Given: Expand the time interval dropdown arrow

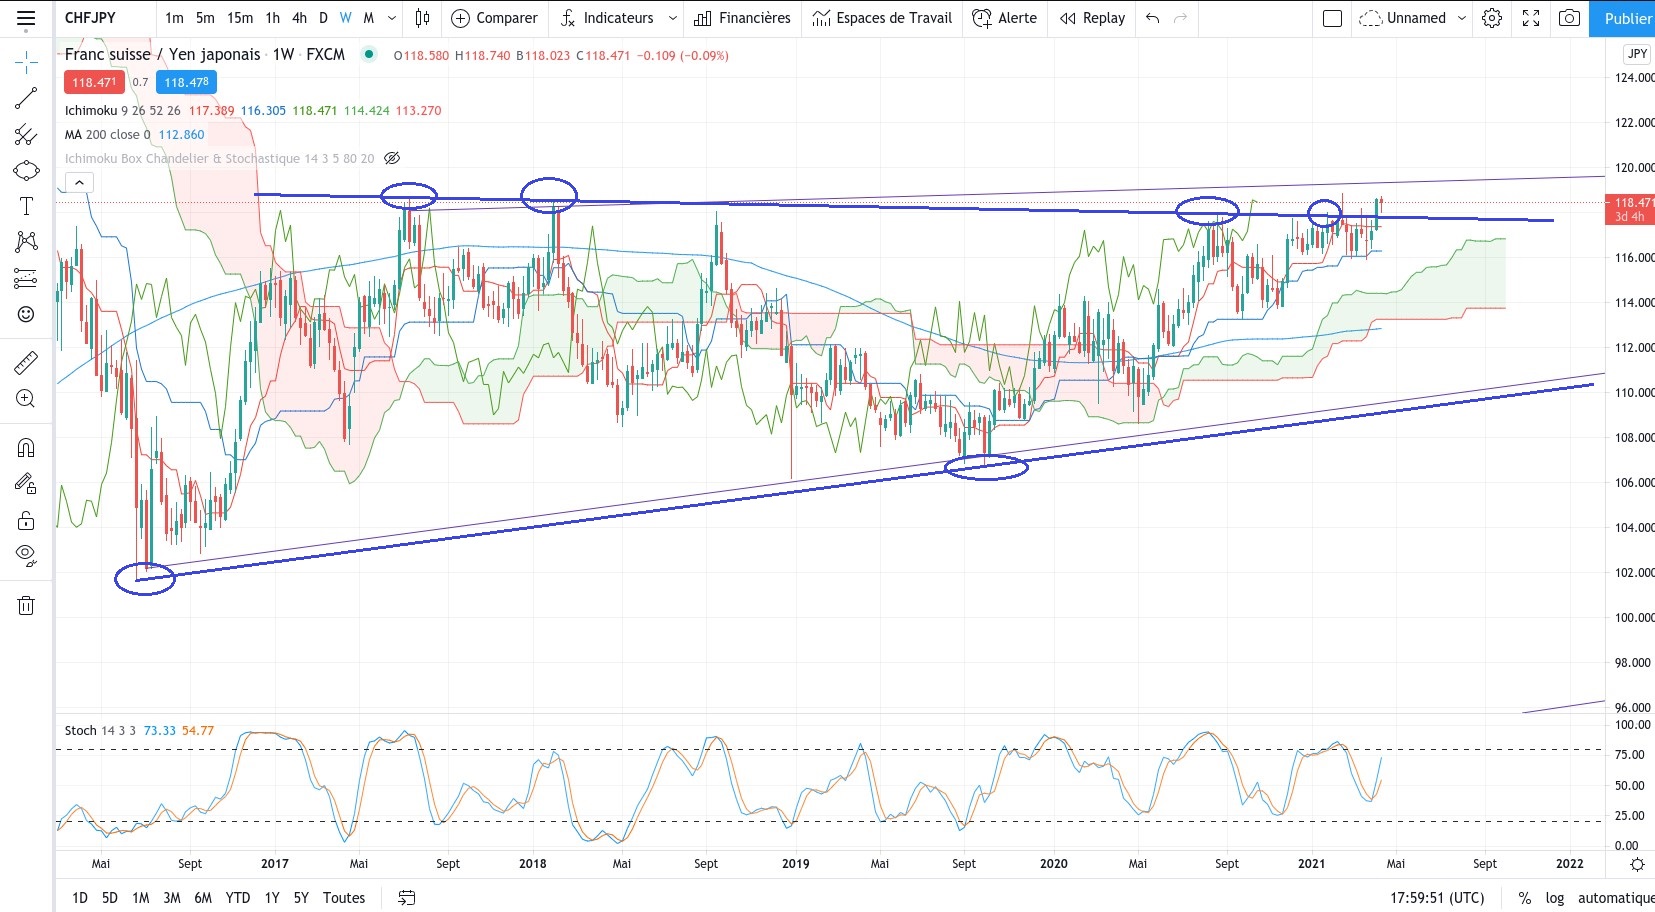Looking at the screenshot, I should (392, 18).
